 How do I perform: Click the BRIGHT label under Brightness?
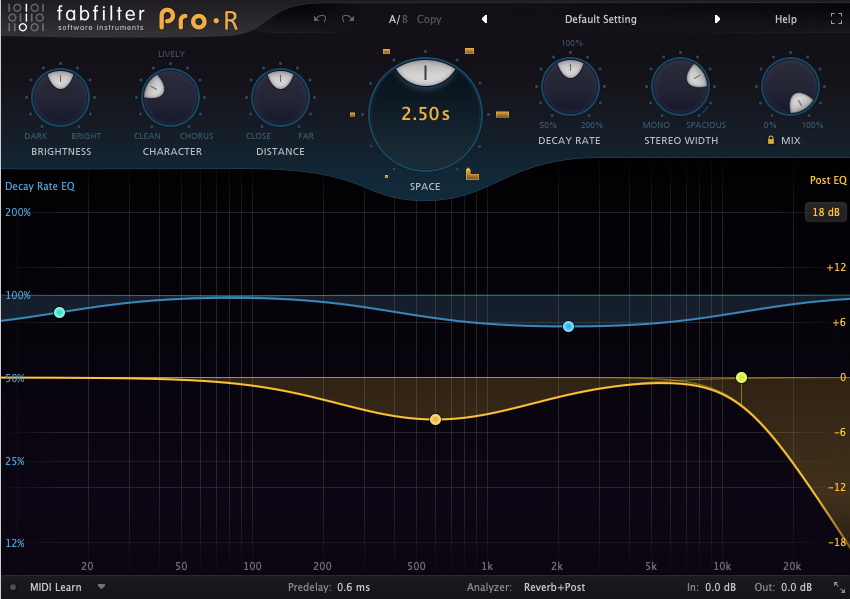[x=86, y=136]
